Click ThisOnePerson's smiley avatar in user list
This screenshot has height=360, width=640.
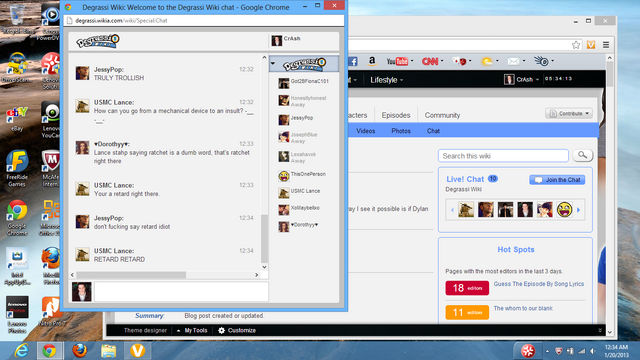(284, 176)
